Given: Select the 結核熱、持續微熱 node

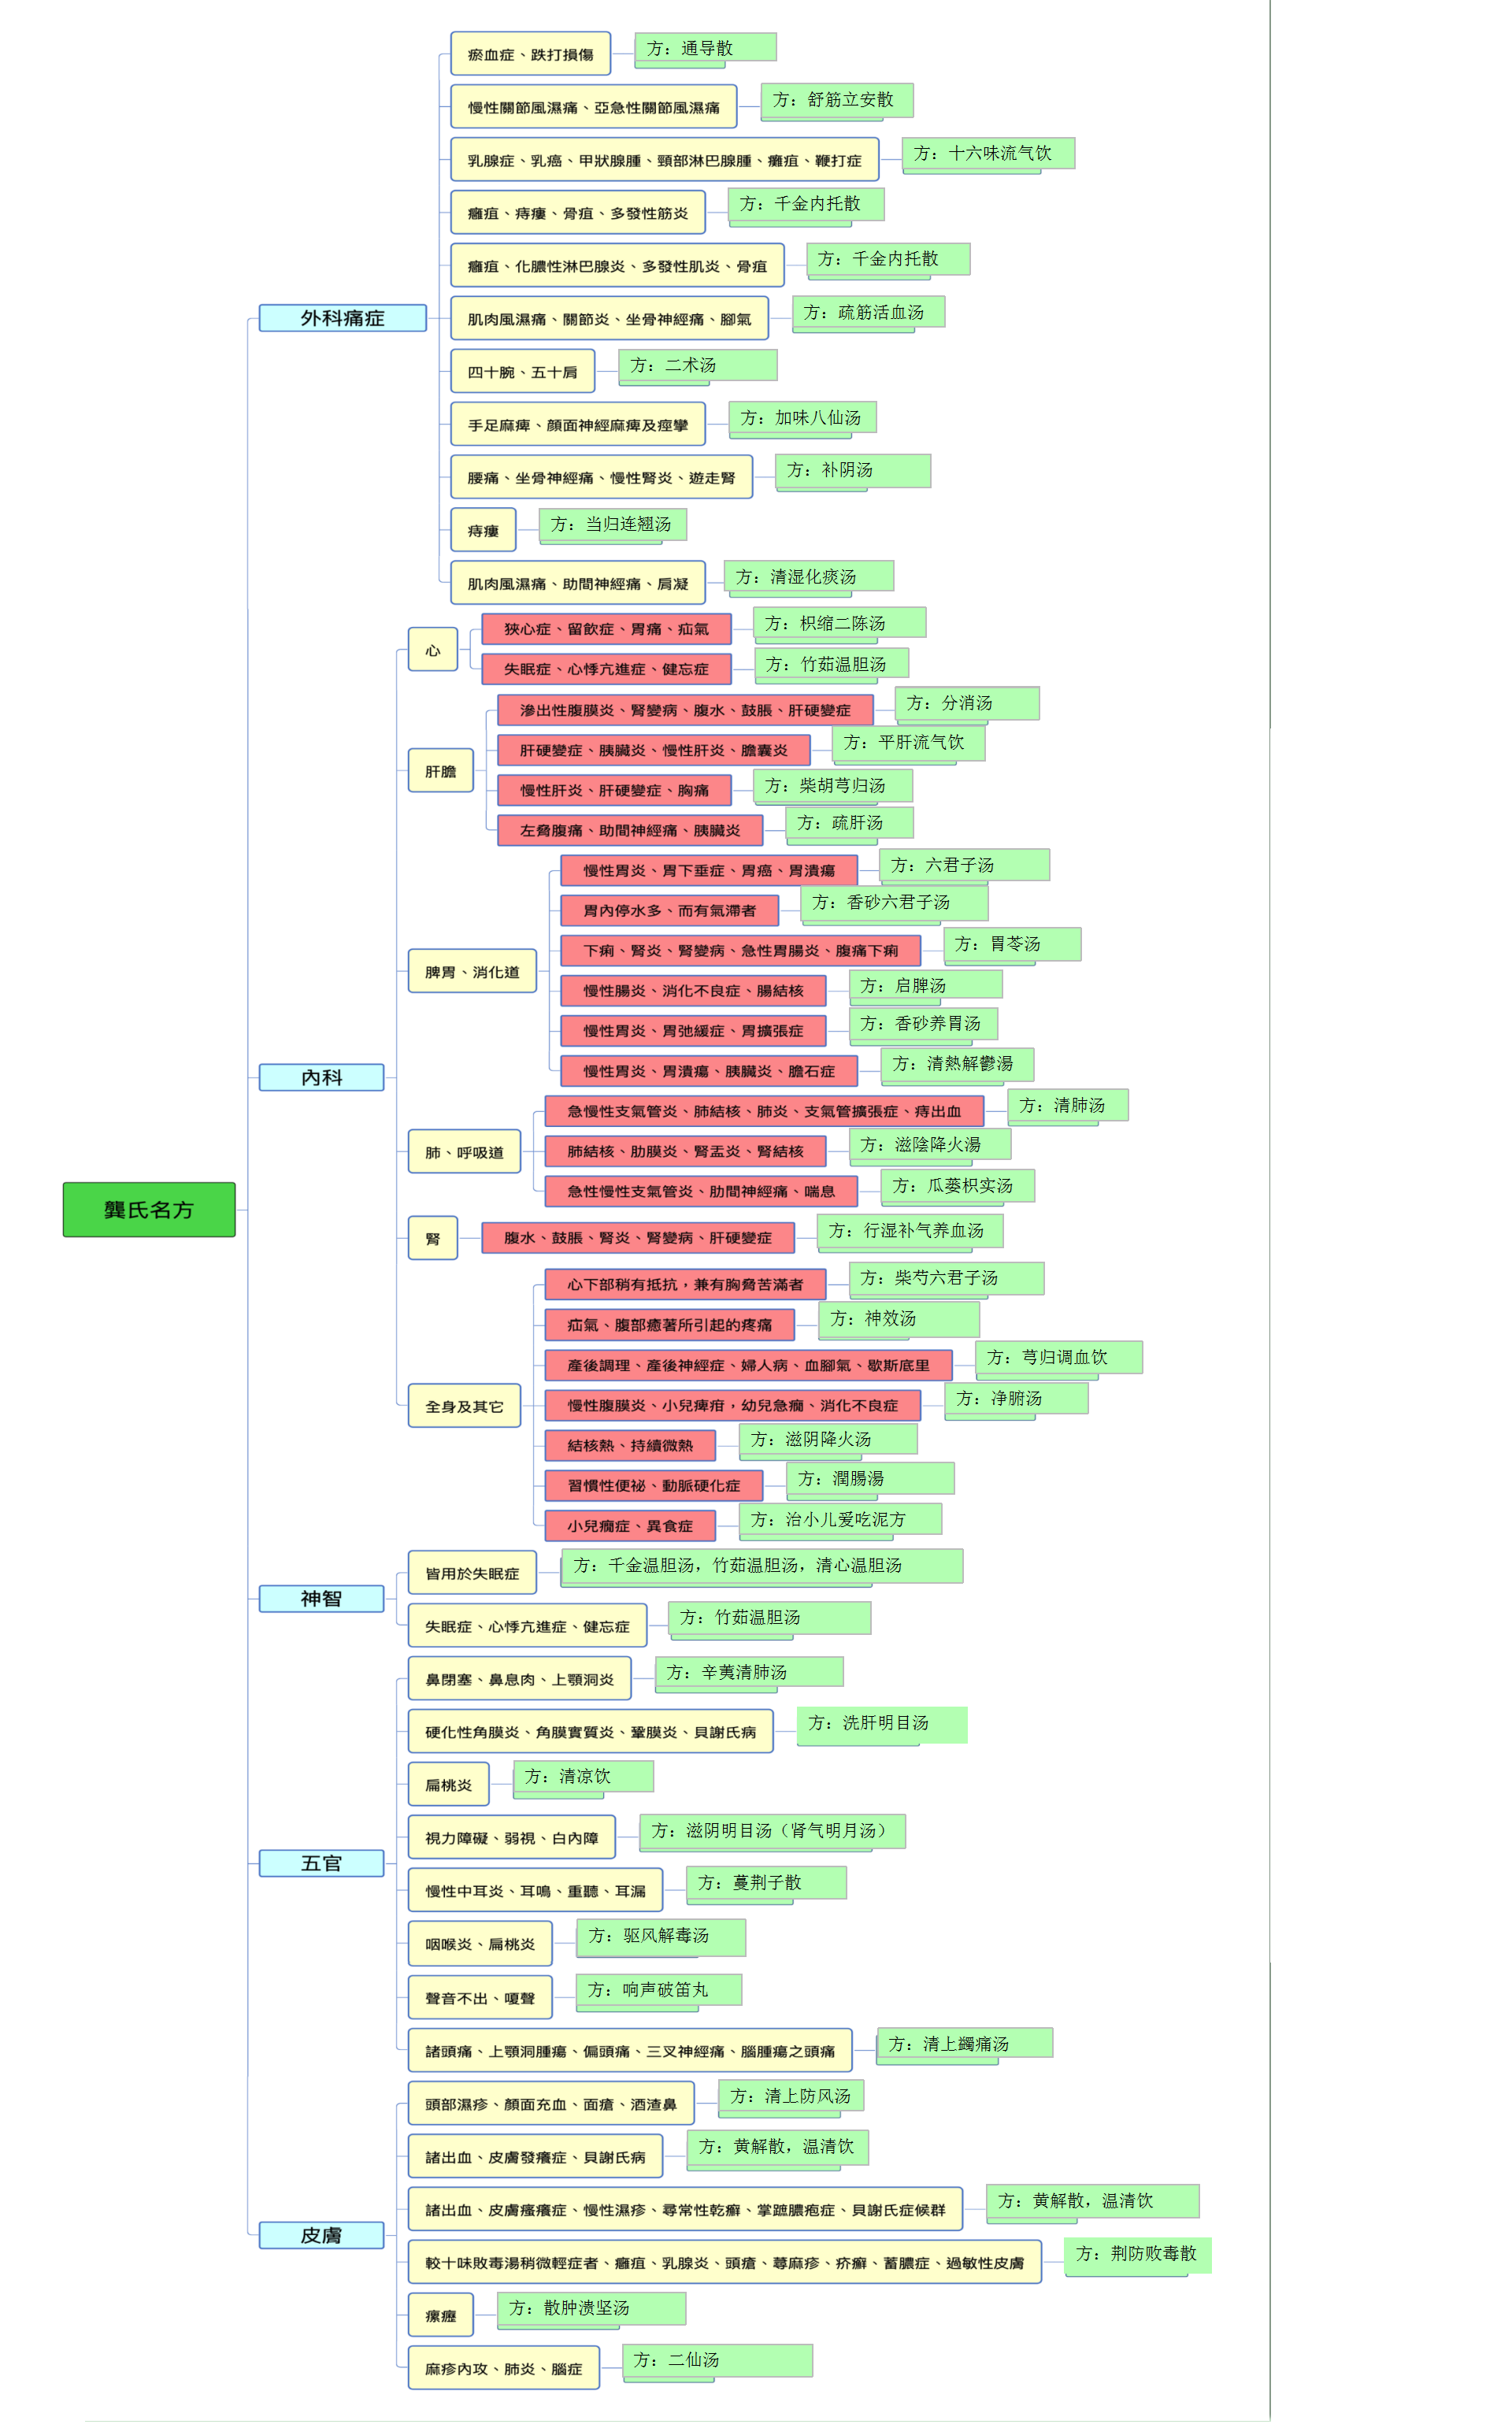Looking at the screenshot, I should click(630, 1445).
